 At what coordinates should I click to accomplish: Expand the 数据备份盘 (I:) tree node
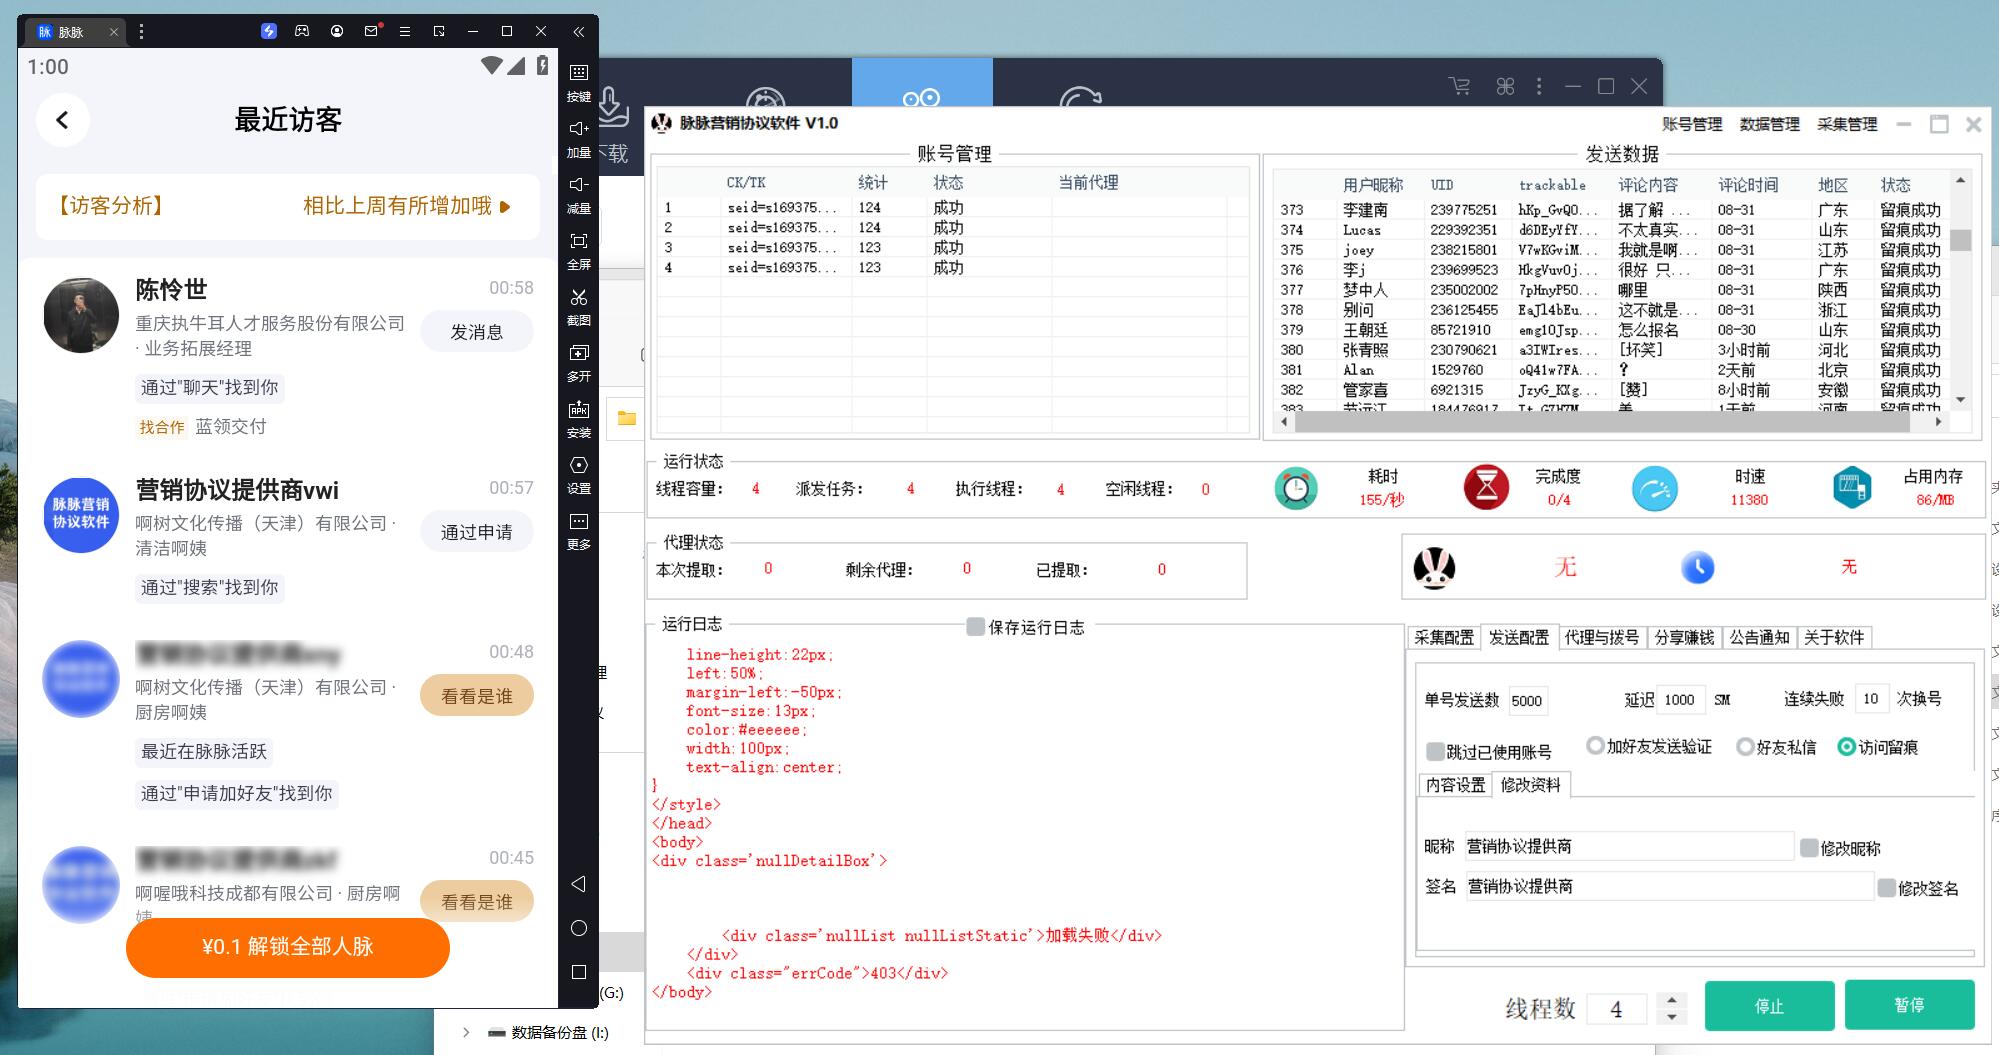click(x=466, y=1032)
